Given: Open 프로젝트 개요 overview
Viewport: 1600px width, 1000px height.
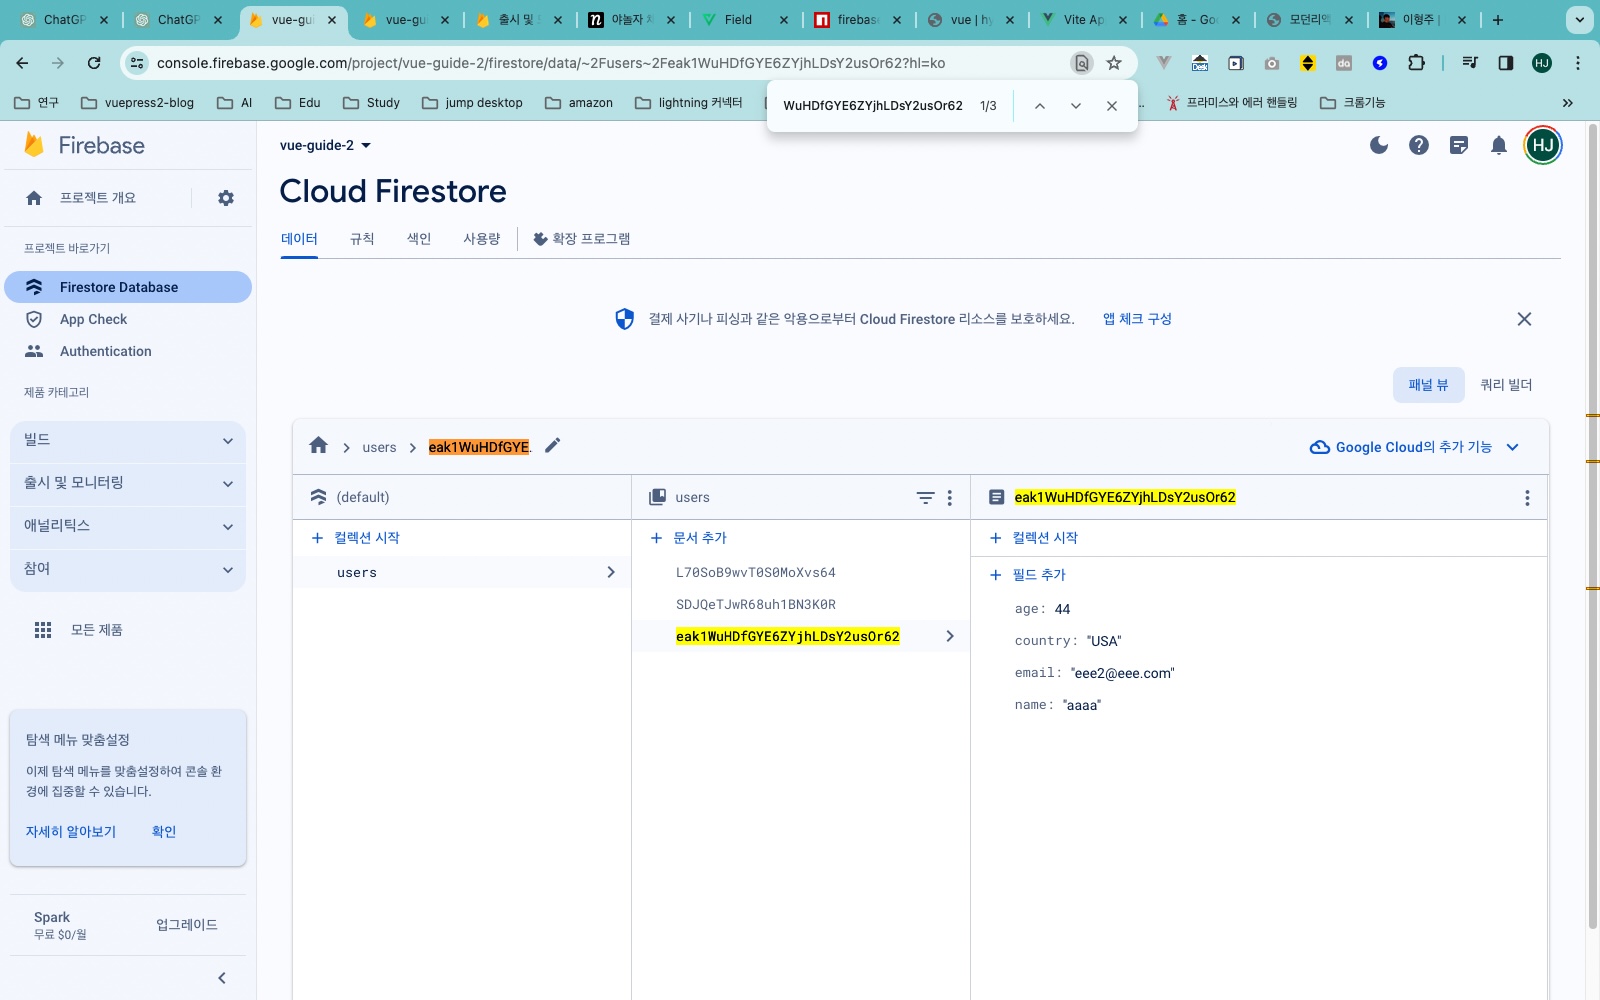Looking at the screenshot, I should point(97,198).
